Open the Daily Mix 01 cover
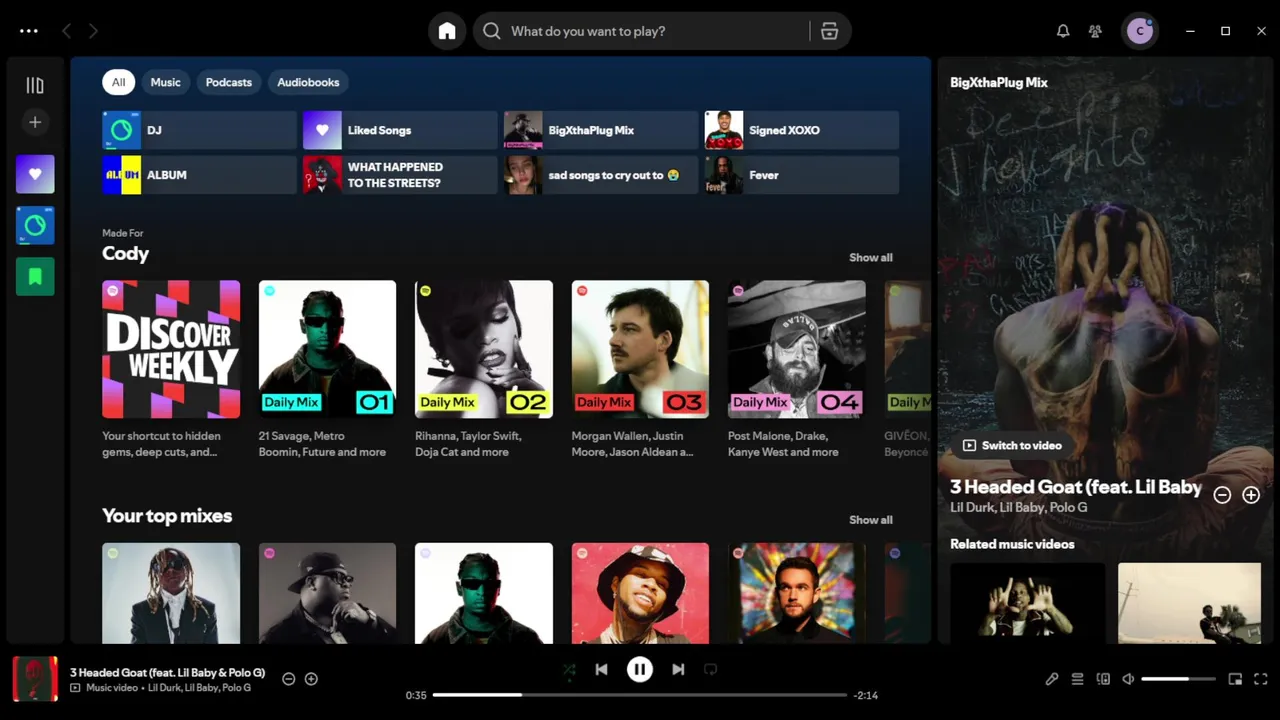 click(327, 349)
